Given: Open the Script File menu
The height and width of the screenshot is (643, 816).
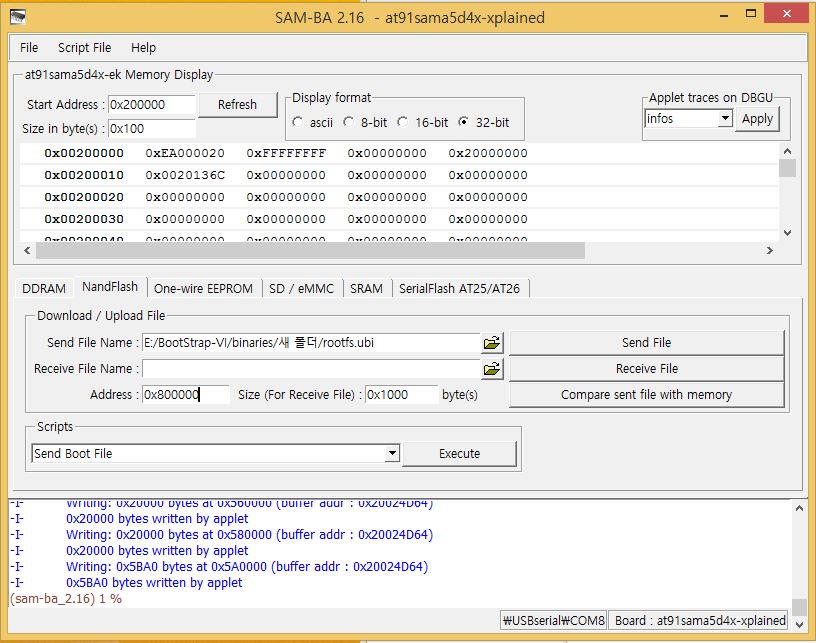Looking at the screenshot, I should pos(84,47).
